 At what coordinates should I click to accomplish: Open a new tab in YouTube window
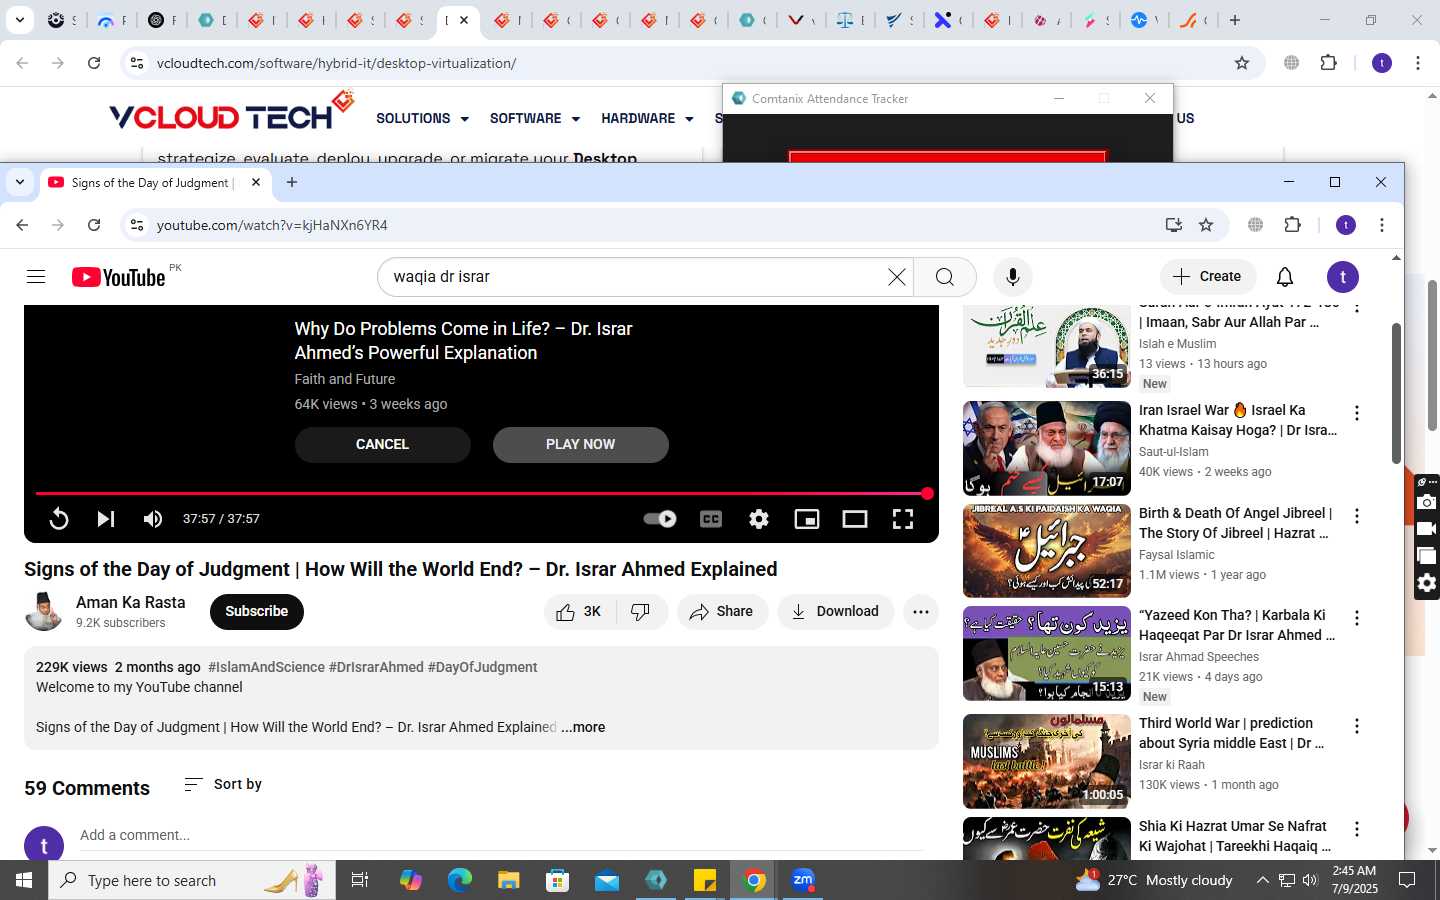pos(292,182)
